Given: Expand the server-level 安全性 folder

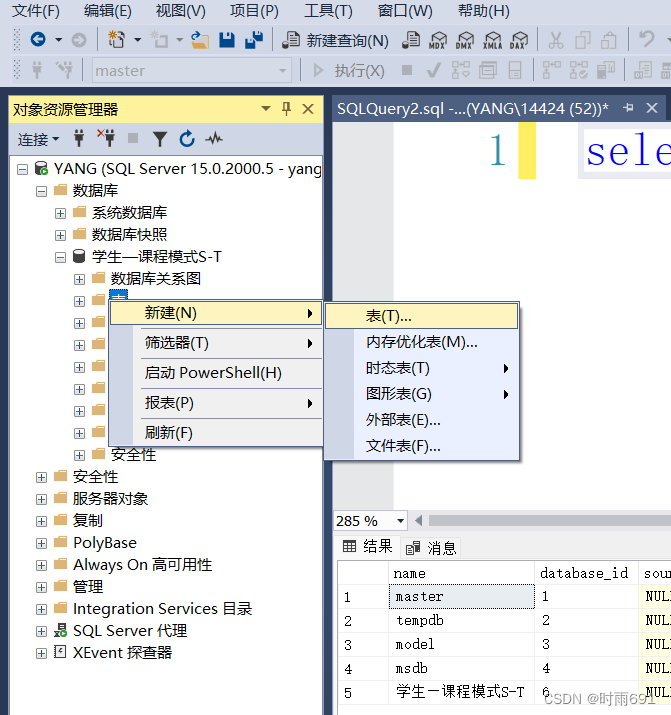Looking at the screenshot, I should point(41,477).
